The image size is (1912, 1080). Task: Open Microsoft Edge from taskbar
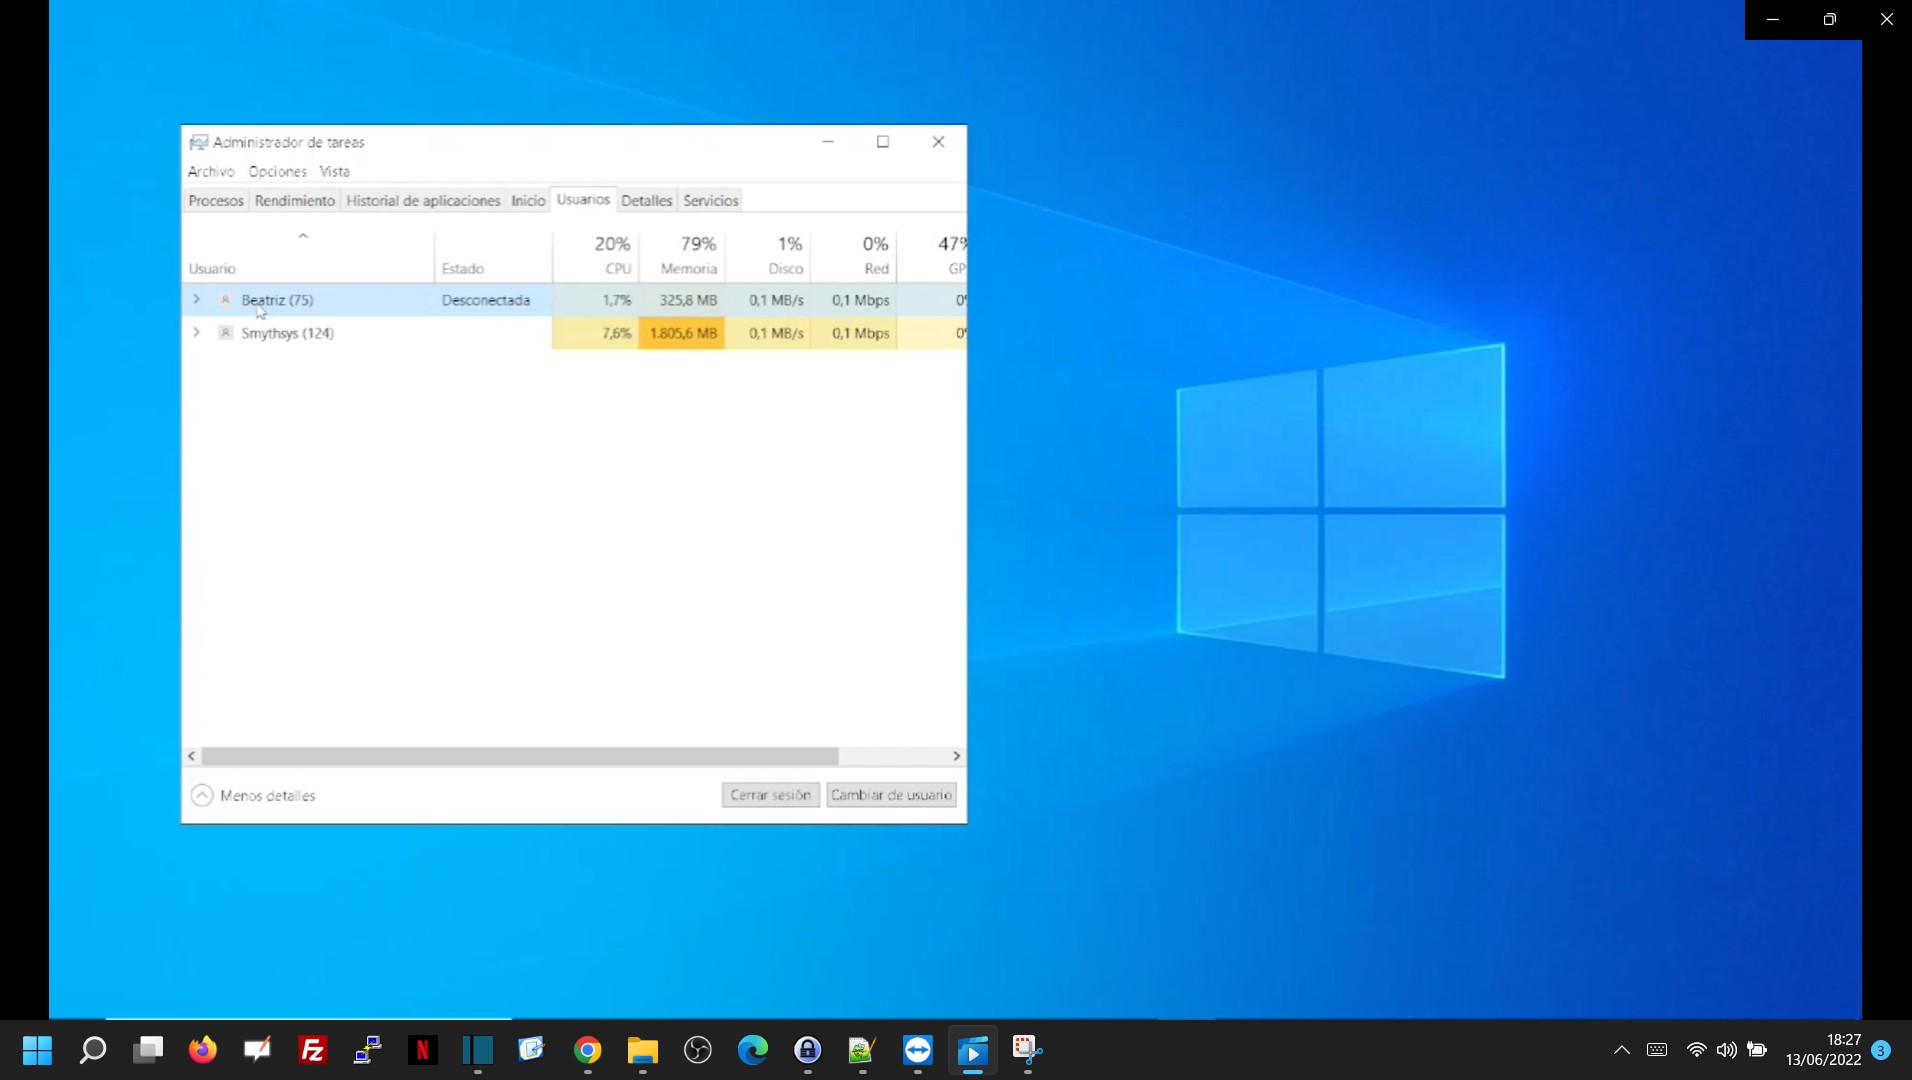click(x=752, y=1049)
